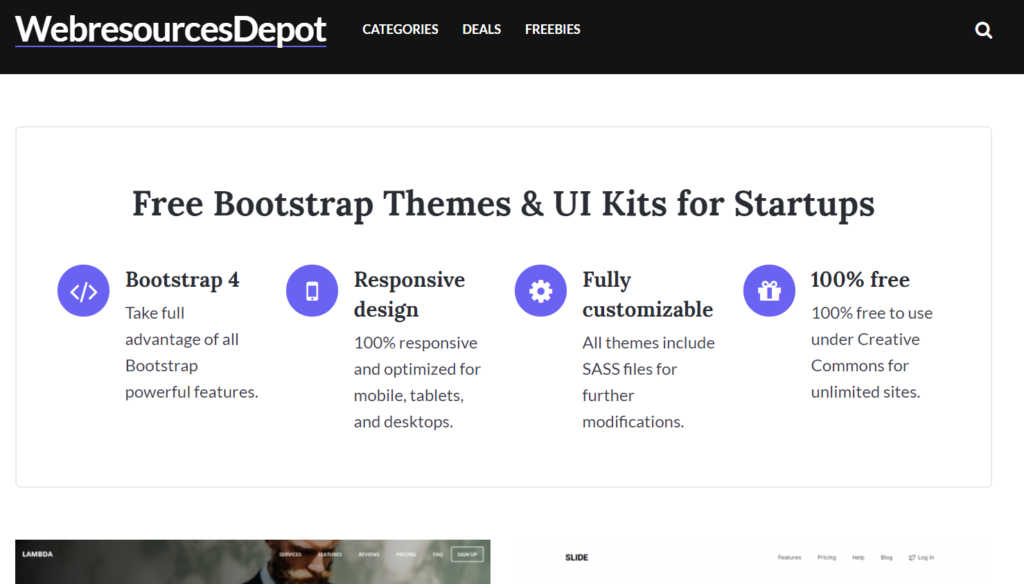Click Log in link in Slide preview
The height and width of the screenshot is (584, 1024).
[x=921, y=558]
